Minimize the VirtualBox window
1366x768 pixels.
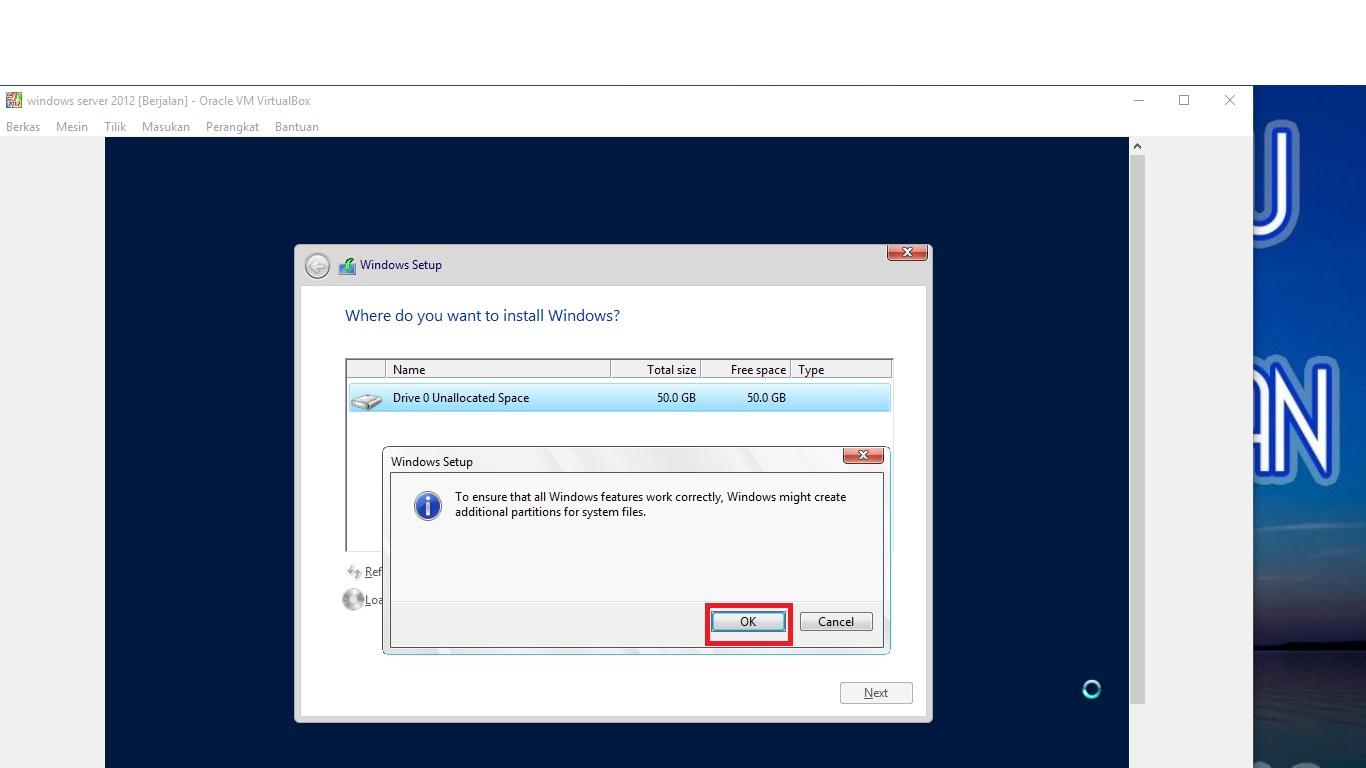pyautogui.click(x=1139, y=100)
